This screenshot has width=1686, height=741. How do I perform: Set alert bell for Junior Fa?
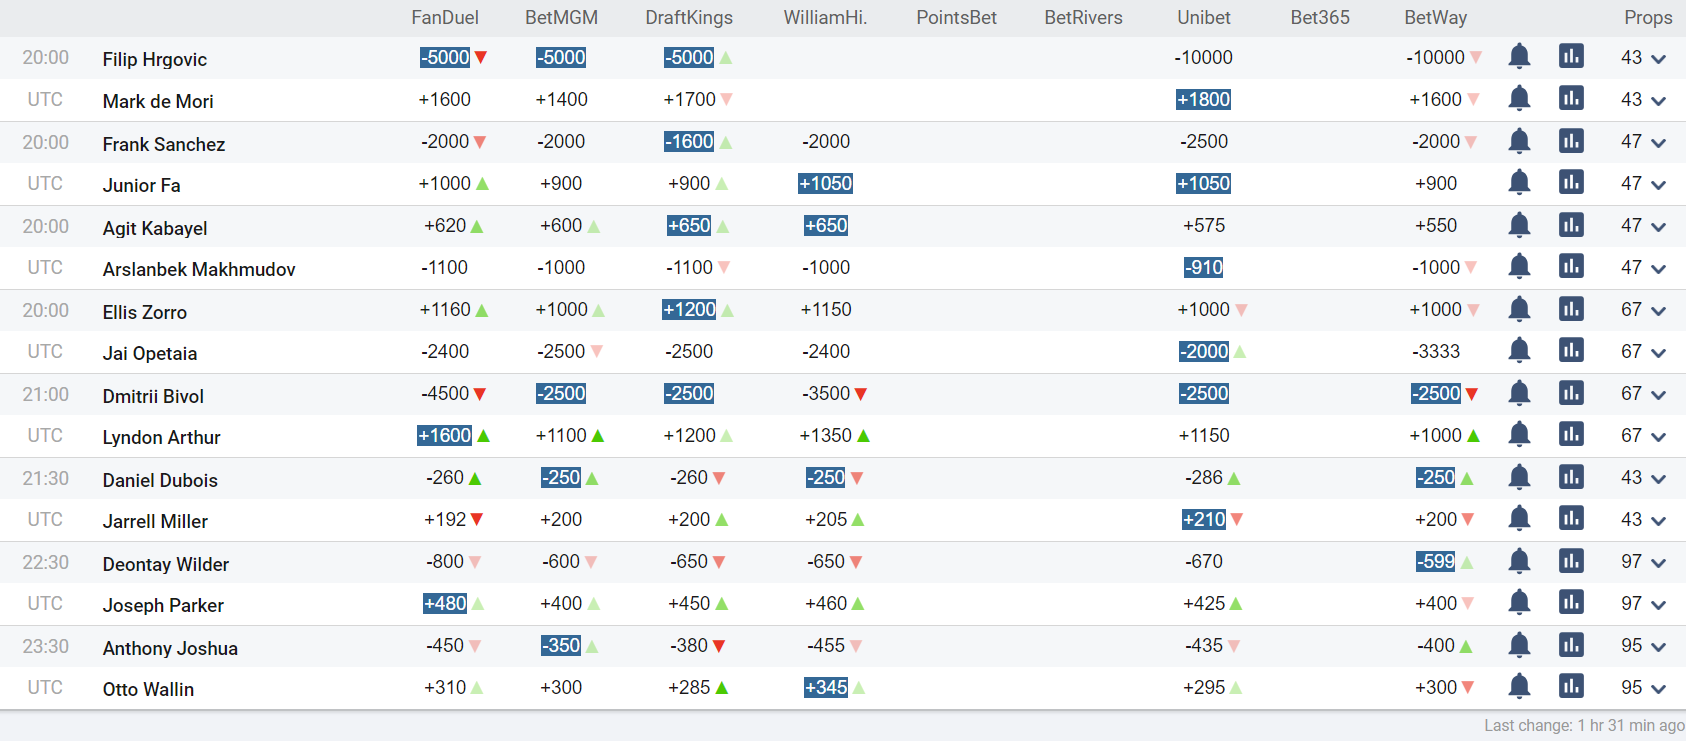click(x=1519, y=183)
